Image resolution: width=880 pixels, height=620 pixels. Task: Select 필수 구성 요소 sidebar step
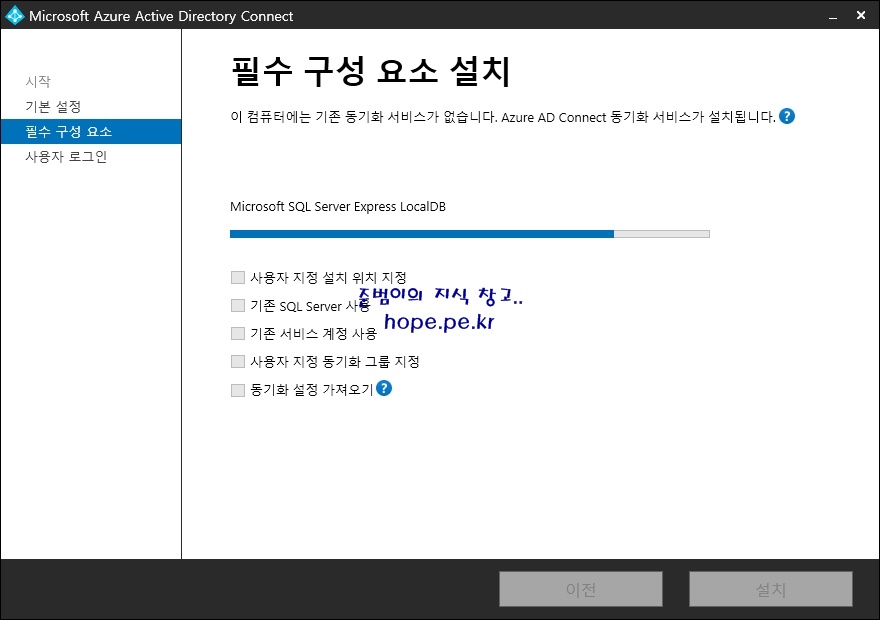tap(91, 131)
